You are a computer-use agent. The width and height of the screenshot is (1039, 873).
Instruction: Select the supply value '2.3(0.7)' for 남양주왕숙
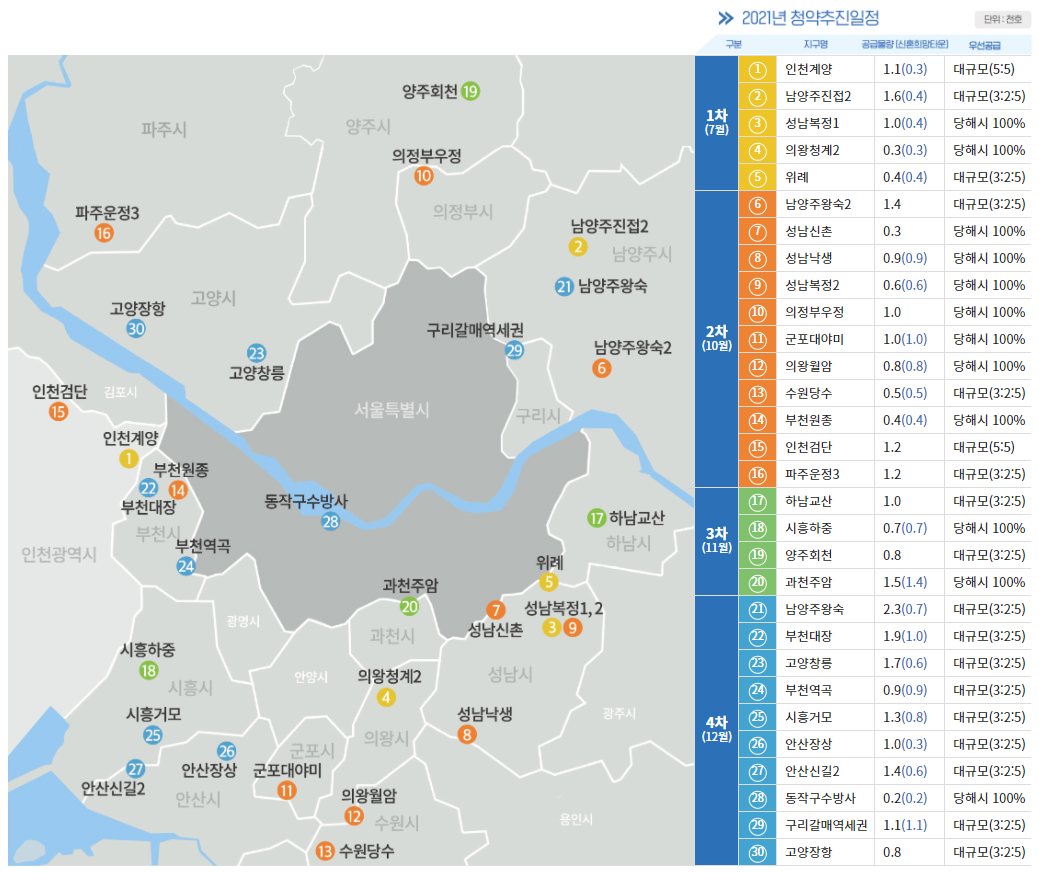tap(904, 609)
